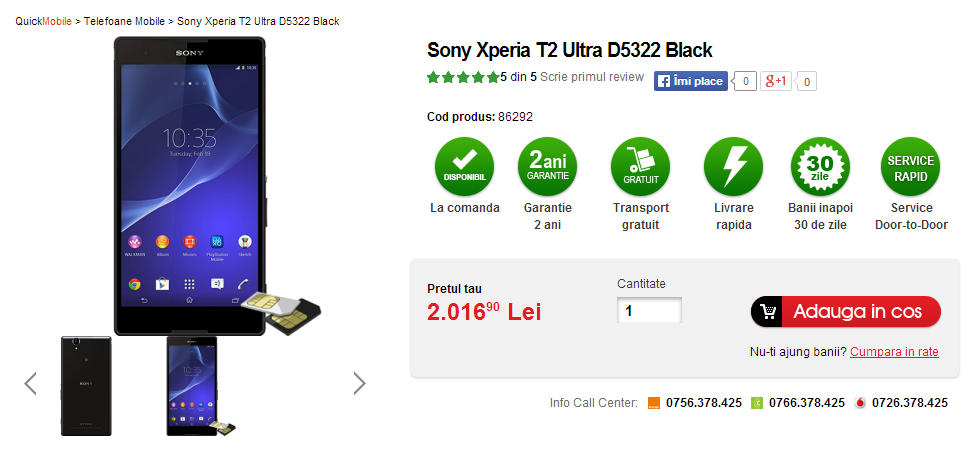Click the Google +1 button

pyautogui.click(x=776, y=81)
